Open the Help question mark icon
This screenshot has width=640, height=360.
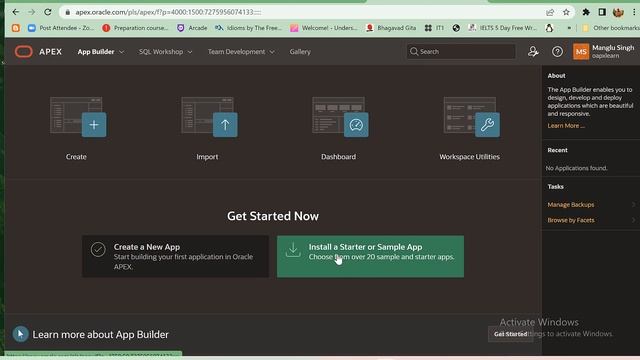(557, 51)
